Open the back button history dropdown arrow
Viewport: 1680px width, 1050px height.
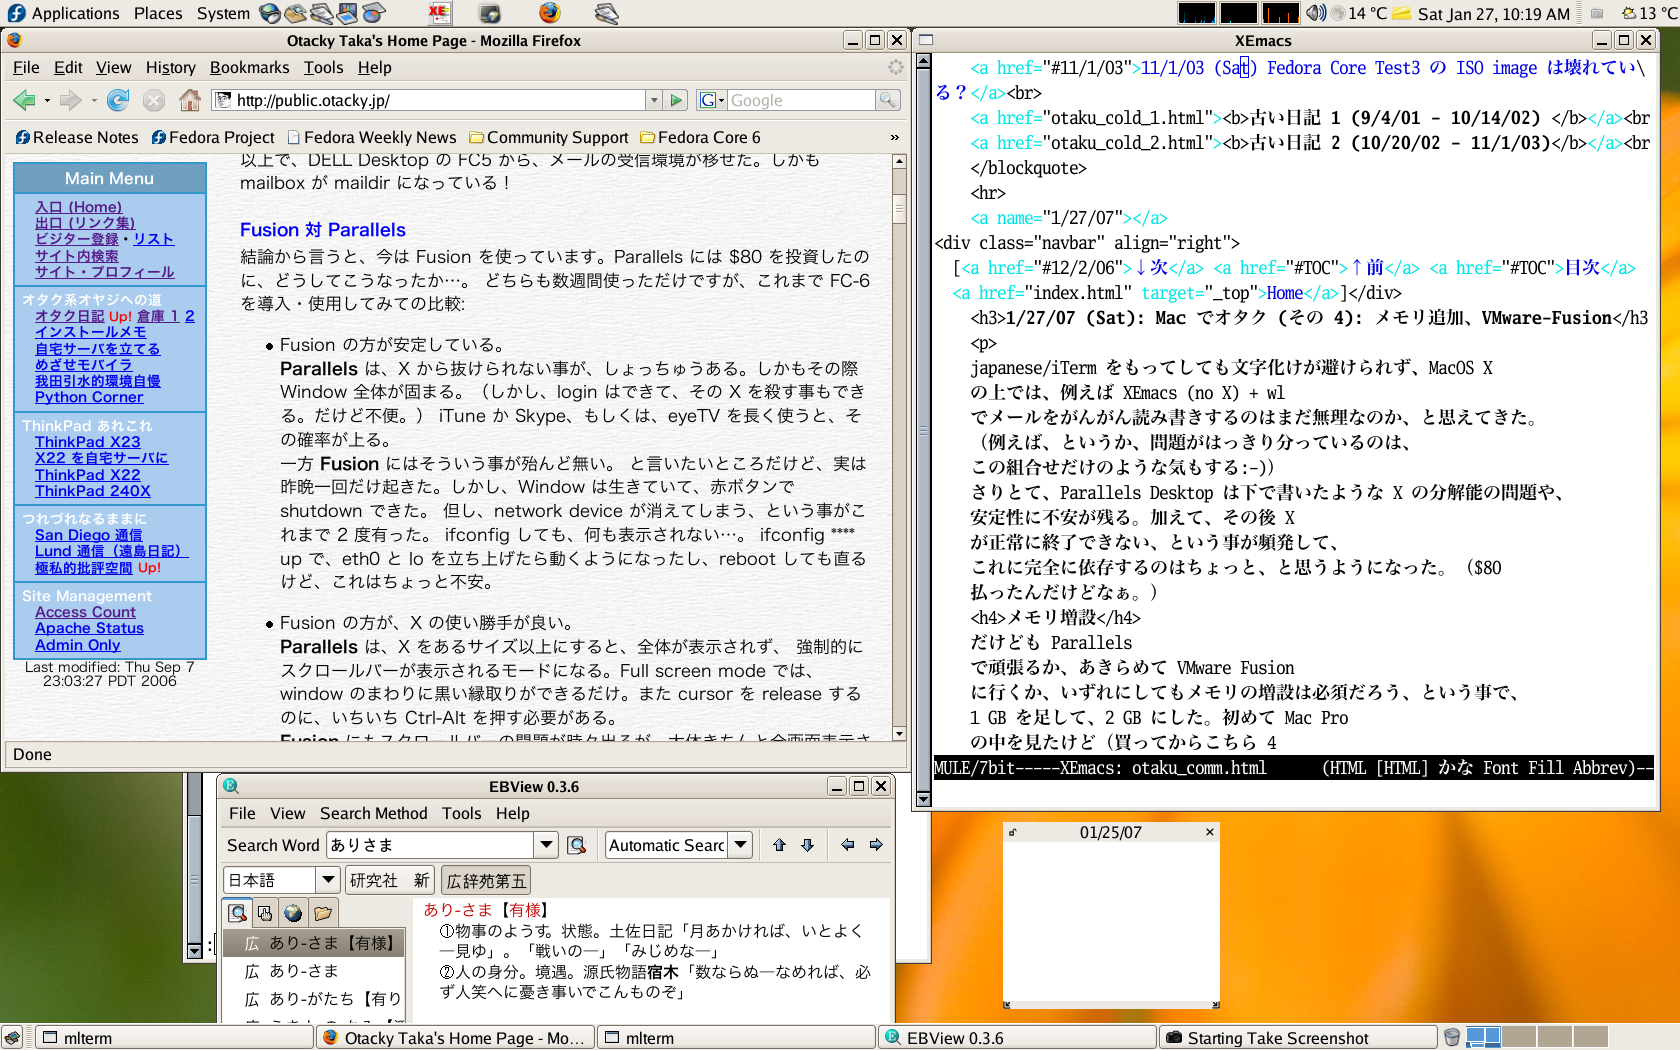coord(47,101)
